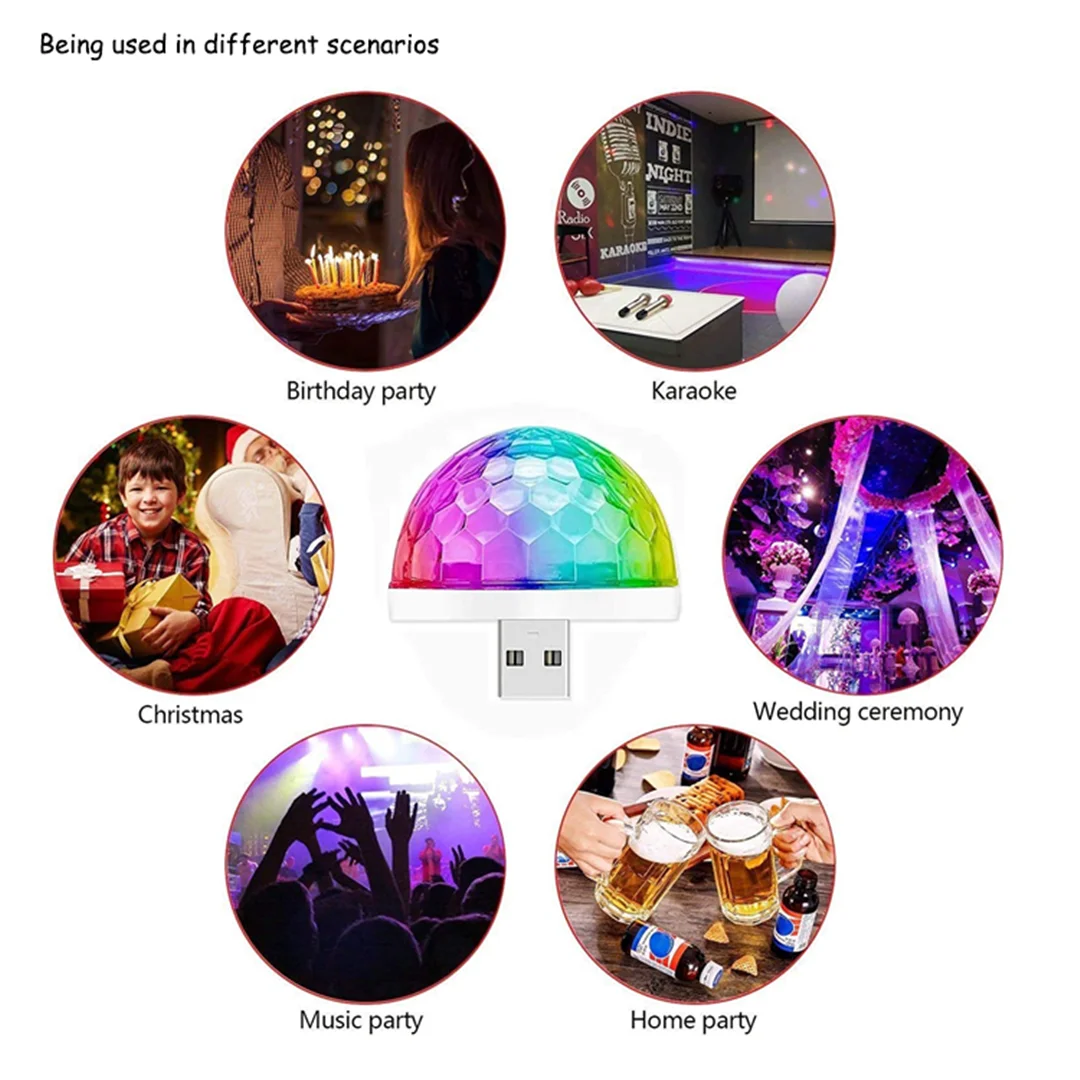The height and width of the screenshot is (1080, 1080).
Task: Click the white base of the disco light
Action: coord(534,604)
